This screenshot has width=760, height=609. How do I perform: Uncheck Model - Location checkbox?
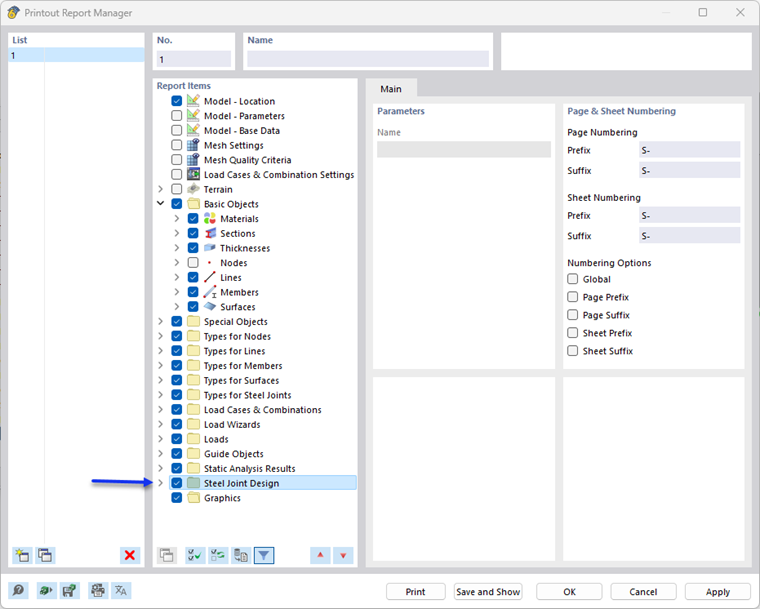(176, 101)
